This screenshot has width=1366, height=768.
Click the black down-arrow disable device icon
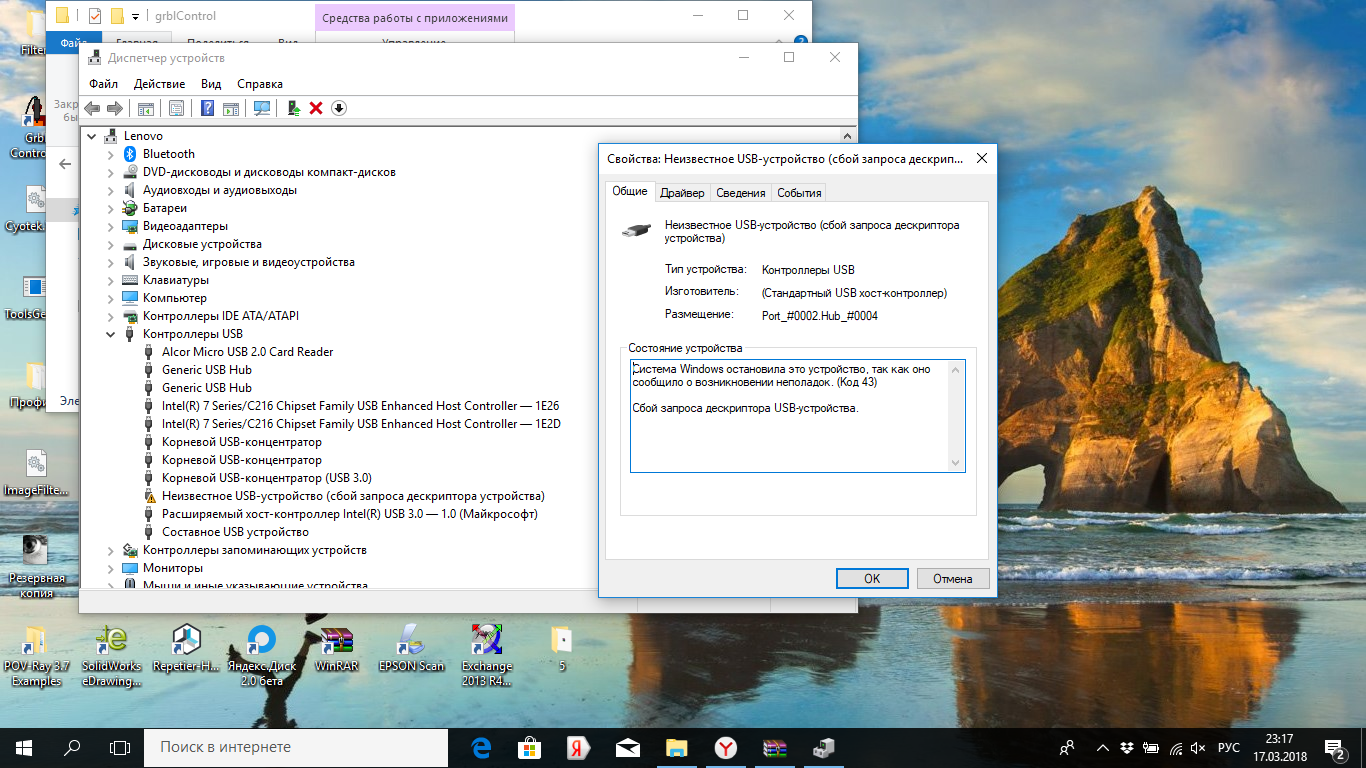pos(338,108)
